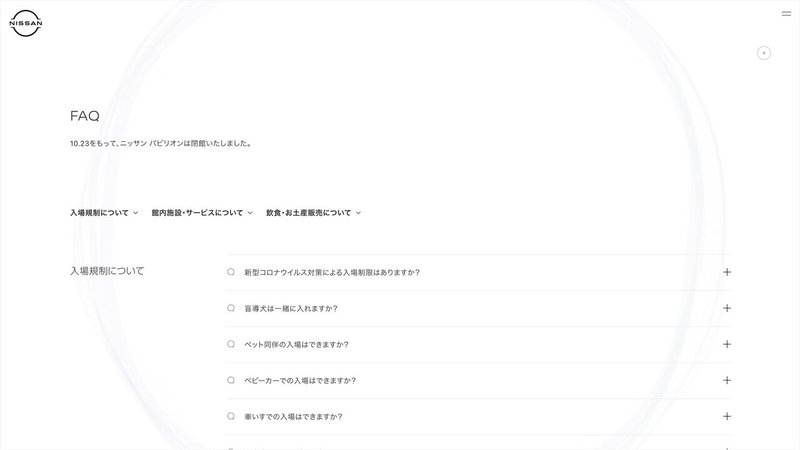Open the 飲食・お土産販売について anchor dropdown

click(x=313, y=213)
